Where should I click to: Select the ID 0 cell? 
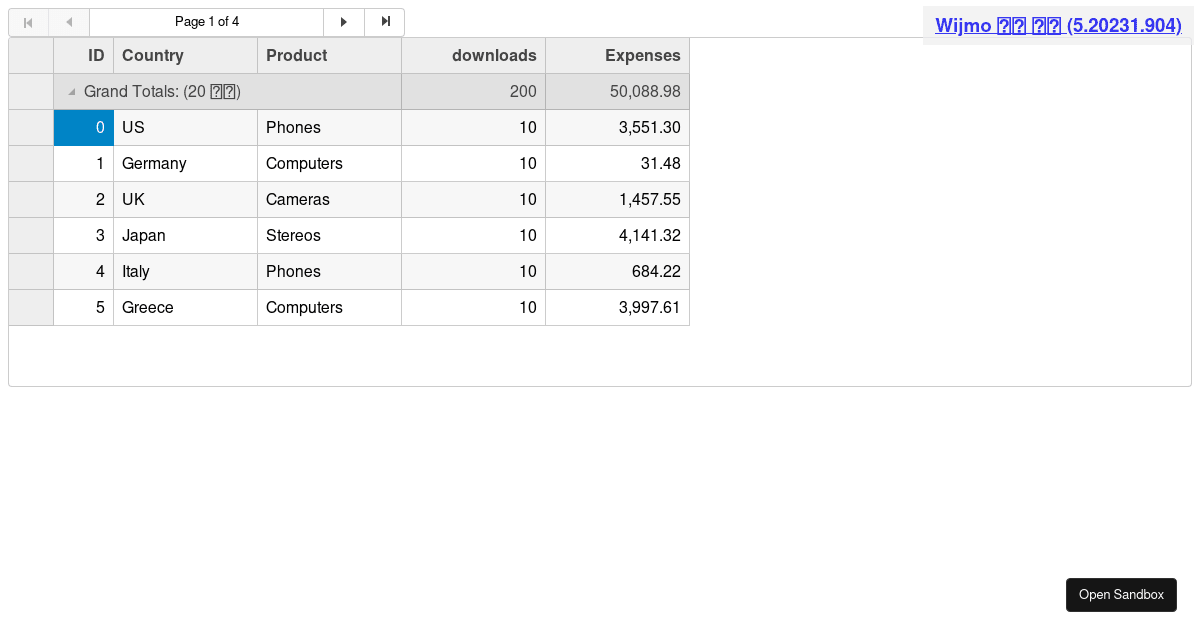84,128
